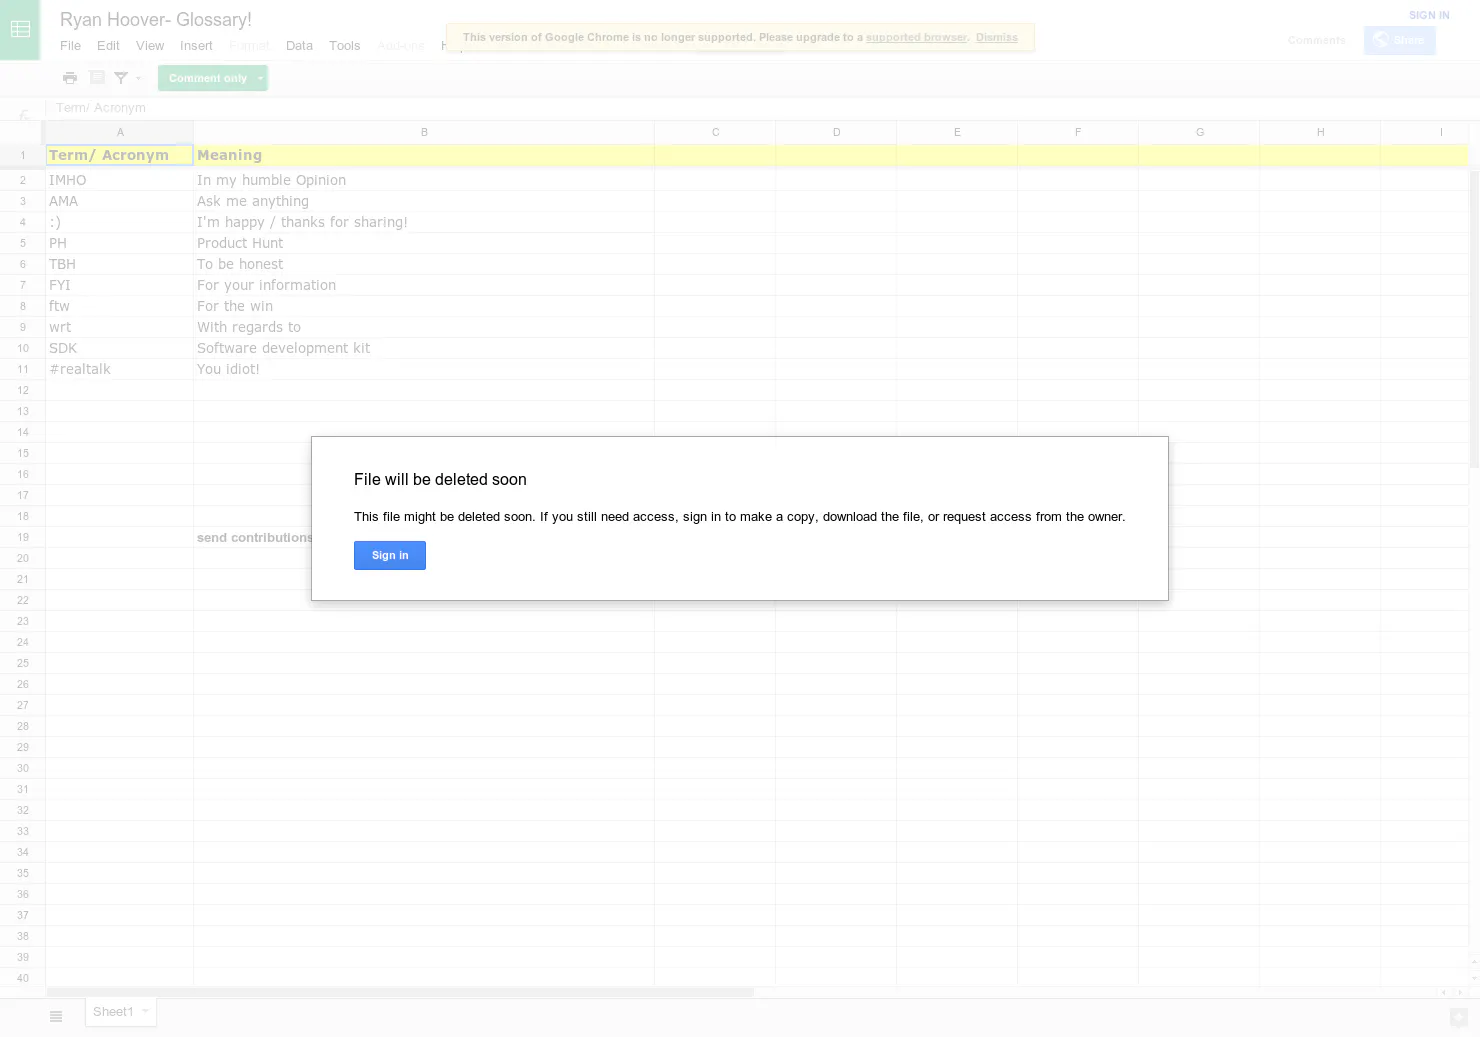Select row 40 header
Screen dimensions: 1480x1037
click(x=22, y=978)
